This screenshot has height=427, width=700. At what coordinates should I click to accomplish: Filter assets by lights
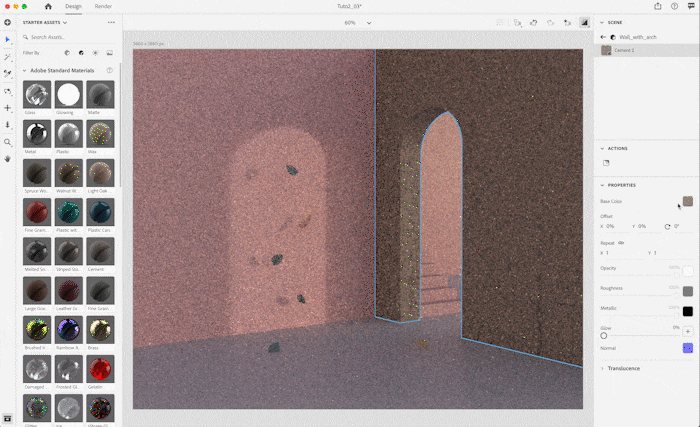[x=95, y=52]
